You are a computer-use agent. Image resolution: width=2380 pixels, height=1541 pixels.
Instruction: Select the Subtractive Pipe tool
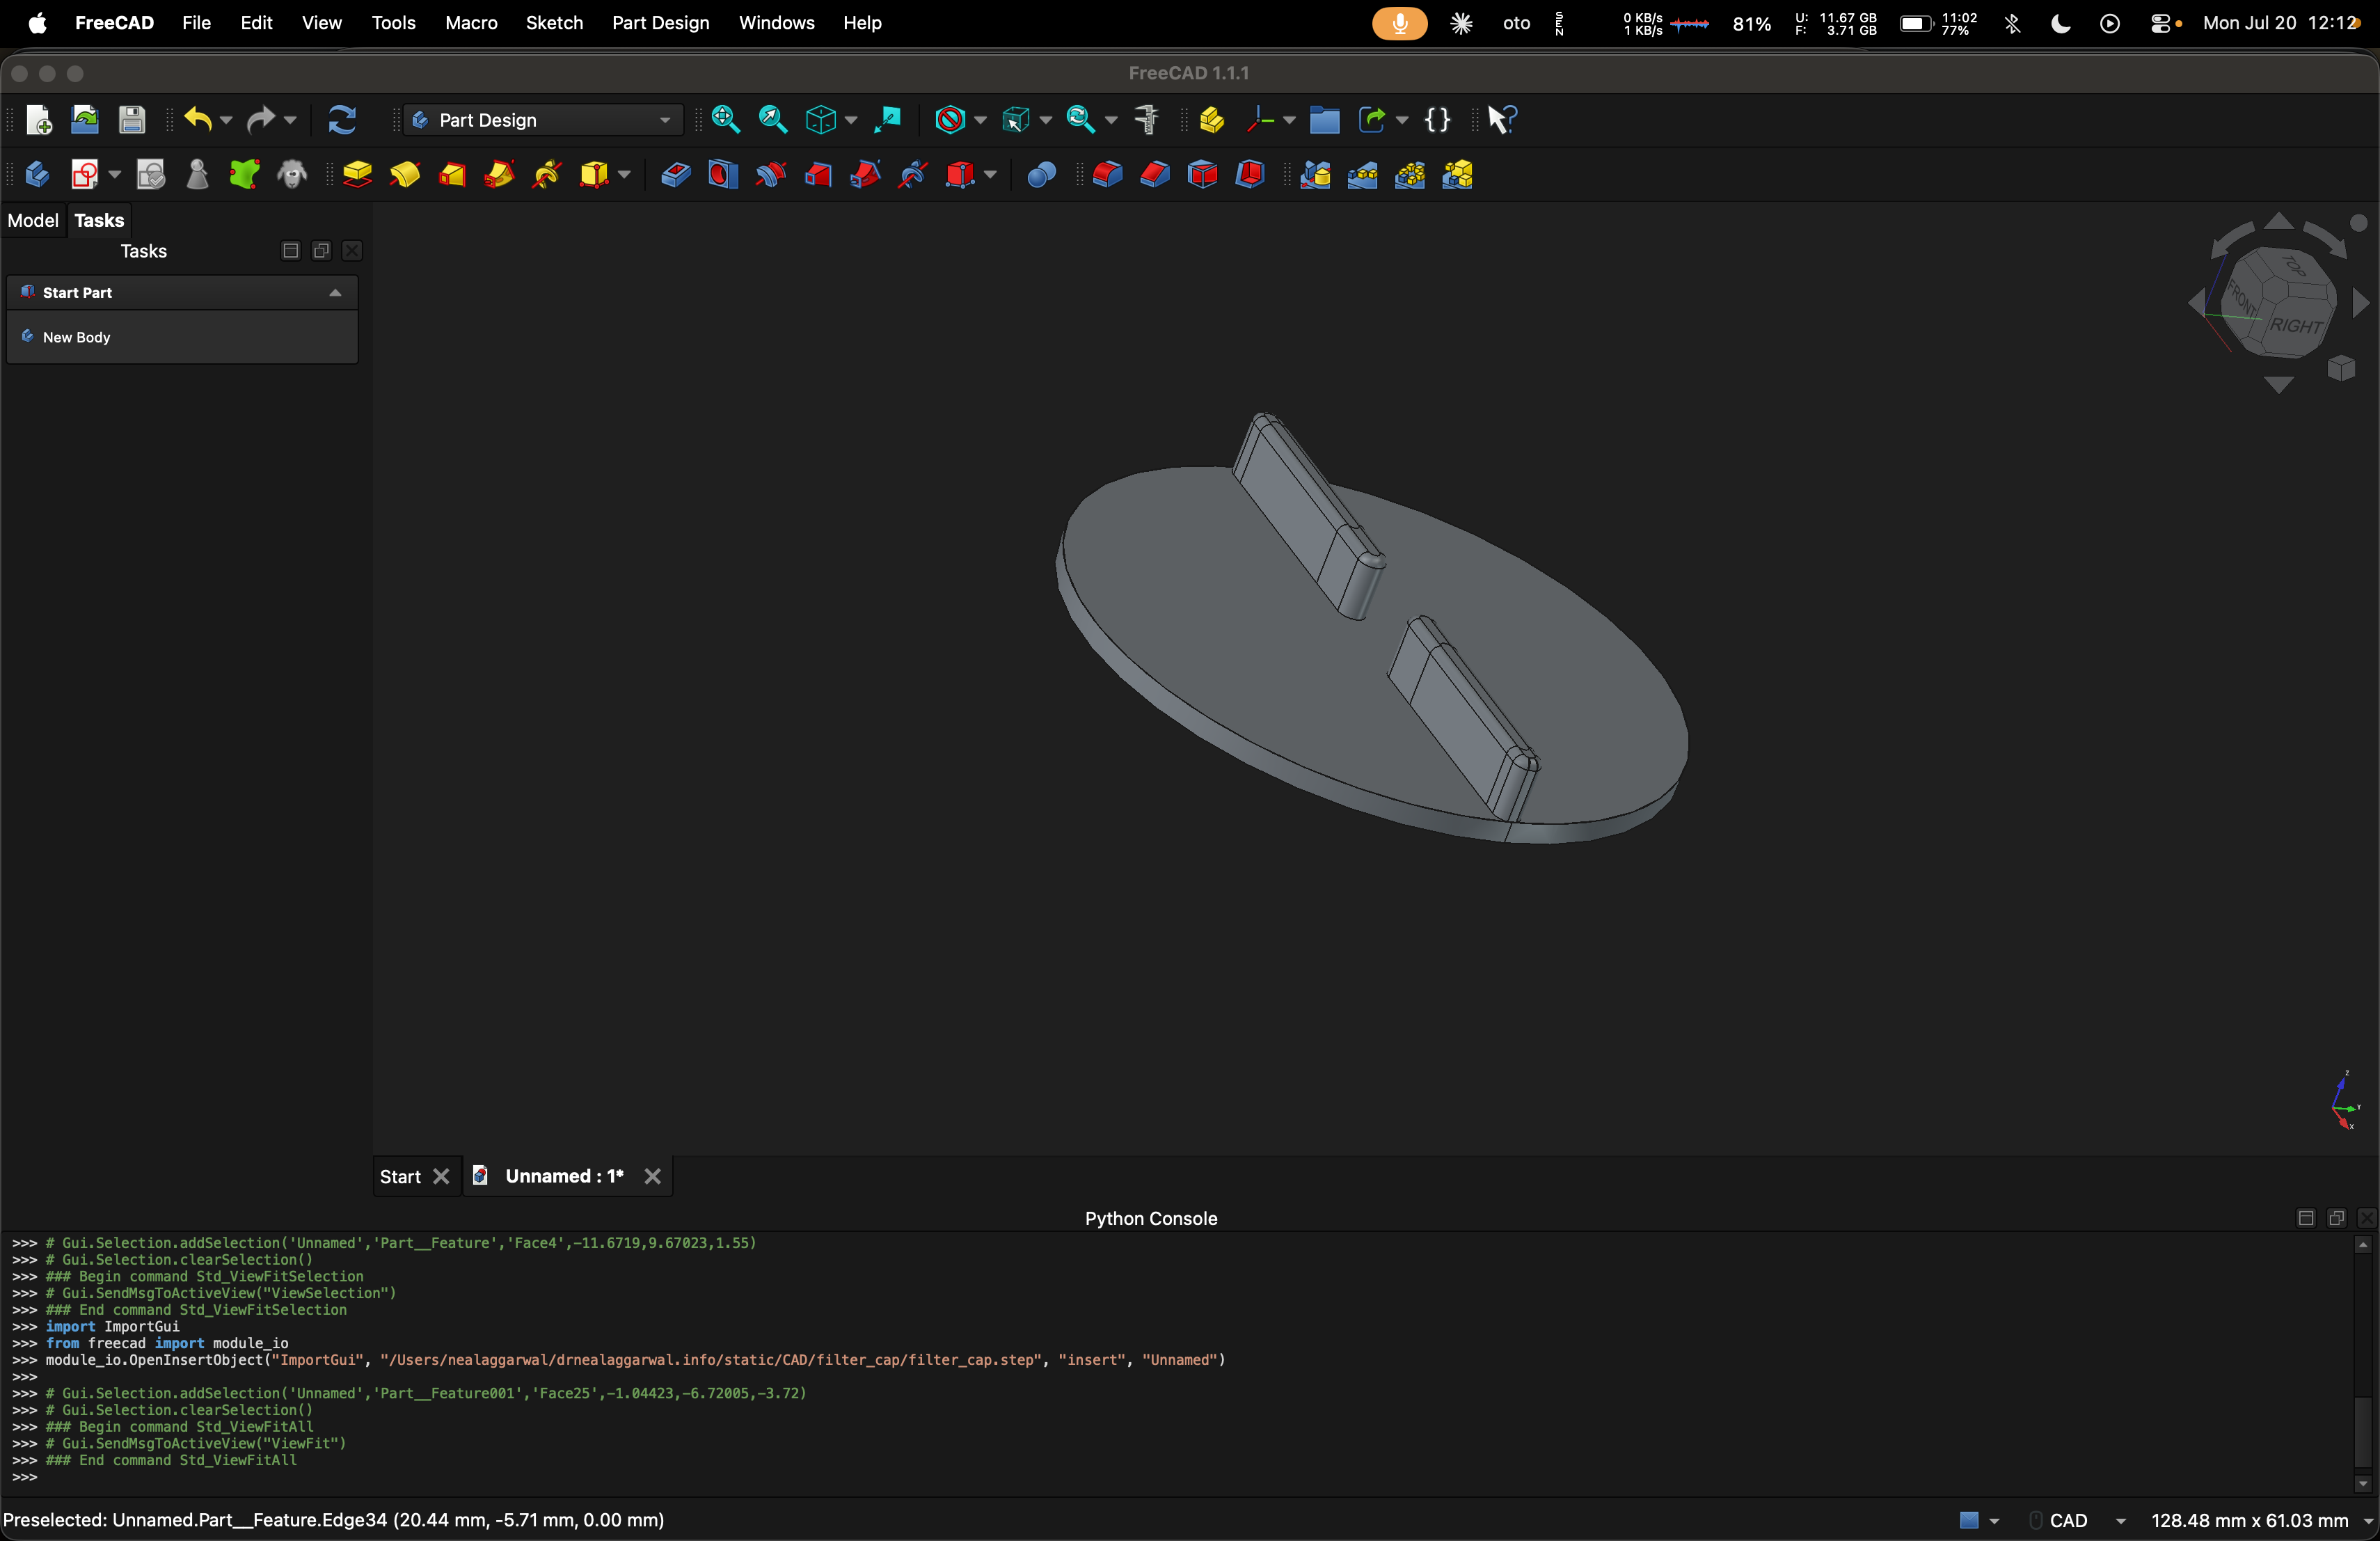pyautogui.click(x=865, y=175)
